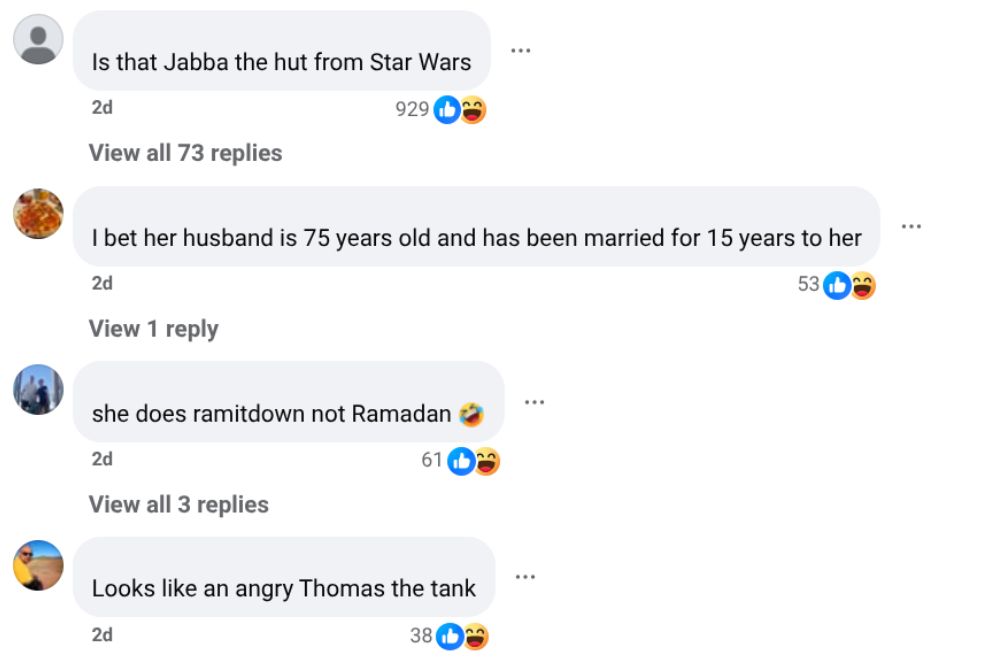Open profile avatar of ramitdown commenter
Image resolution: width=1000 pixels, height=666 pixels.
(39, 389)
